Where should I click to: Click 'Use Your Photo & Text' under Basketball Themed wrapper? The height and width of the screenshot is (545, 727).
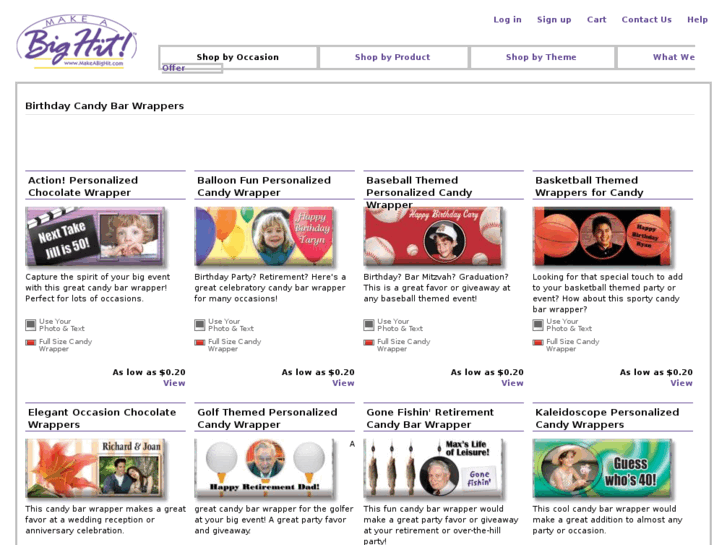(569, 325)
